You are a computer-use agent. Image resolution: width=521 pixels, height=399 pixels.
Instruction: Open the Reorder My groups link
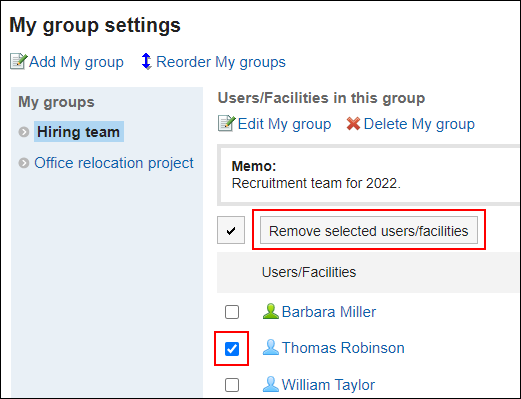(221, 62)
